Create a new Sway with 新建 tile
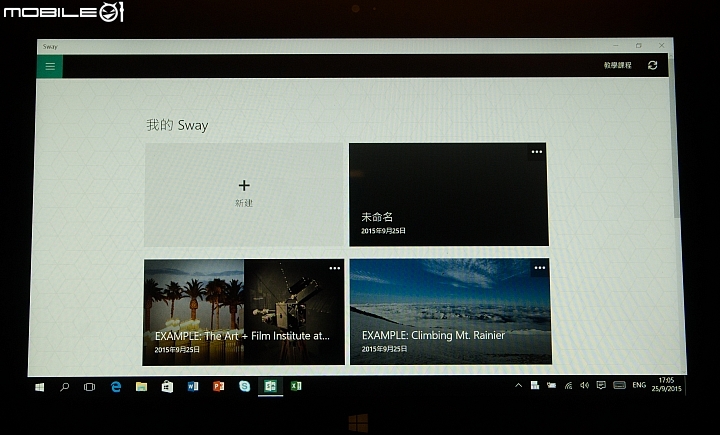The image size is (720, 435). [x=244, y=194]
